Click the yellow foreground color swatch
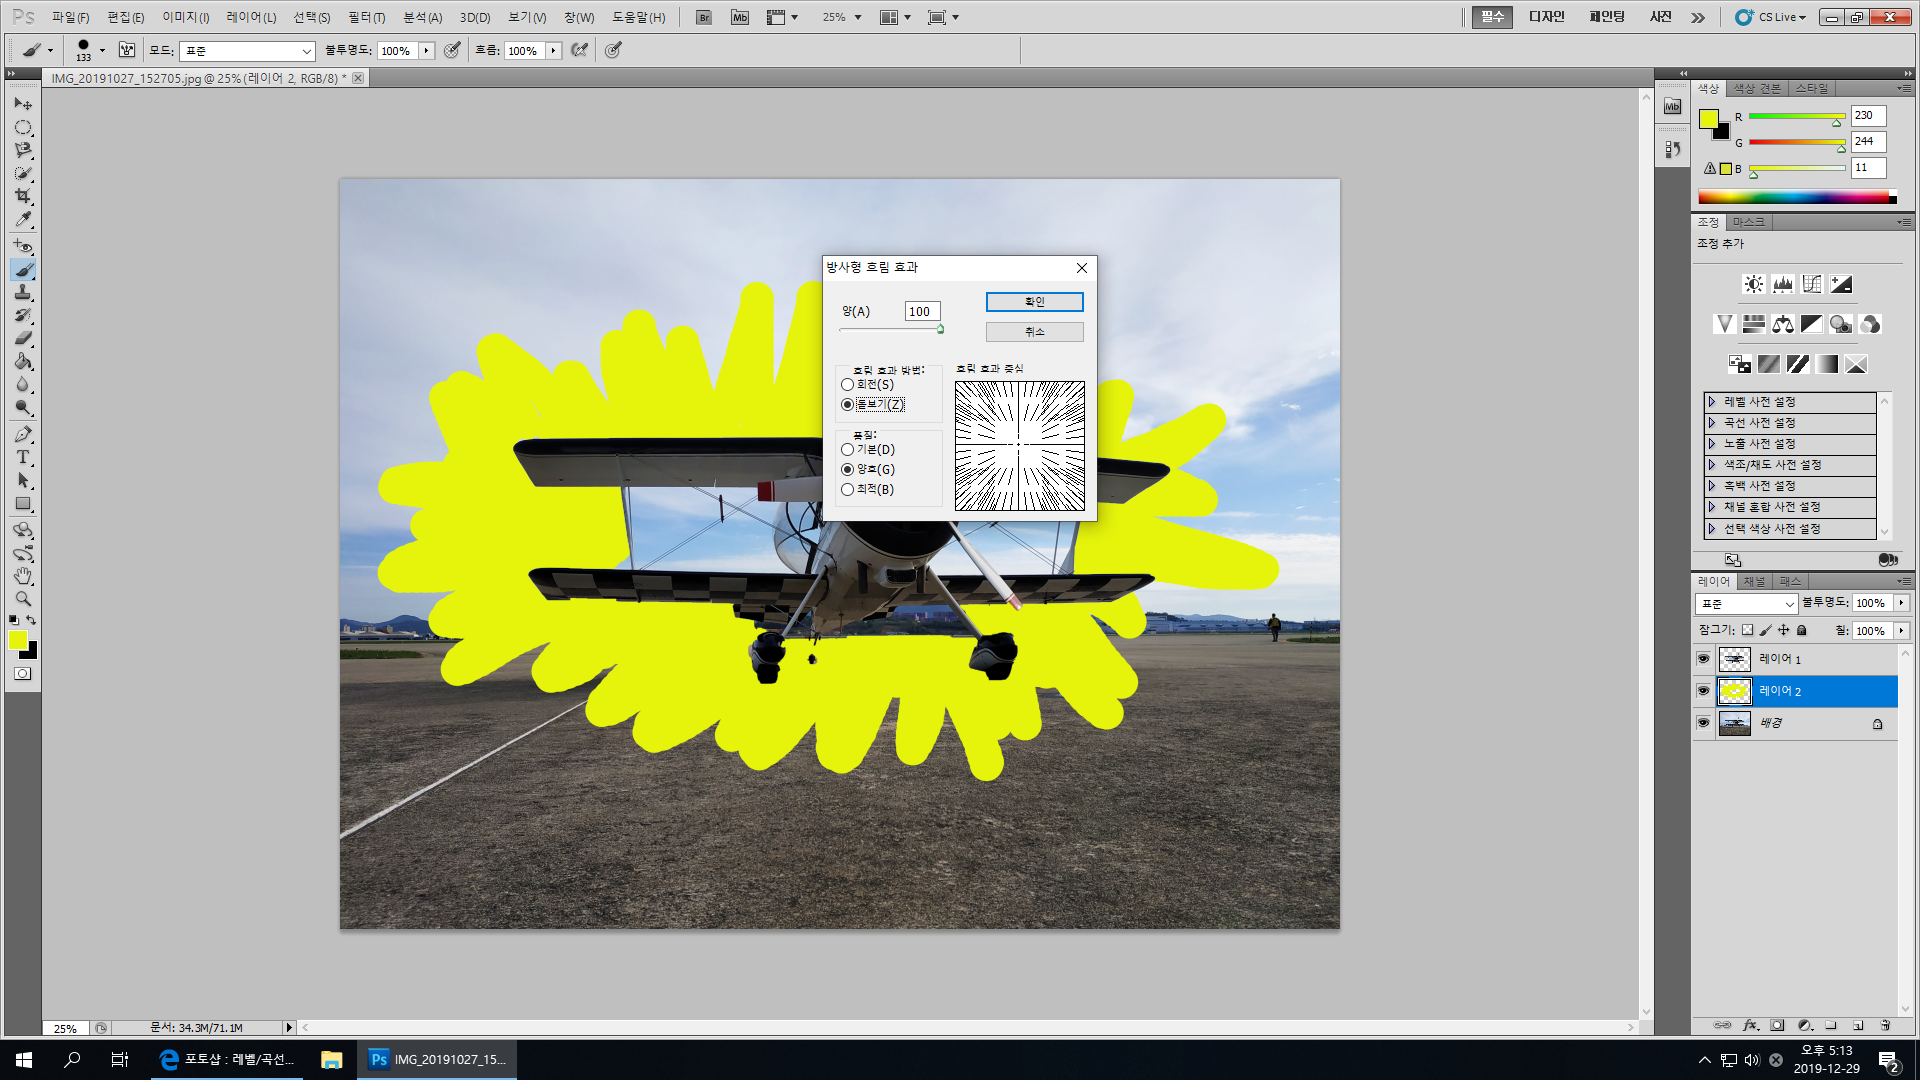Image resolution: width=1920 pixels, height=1080 pixels. pos(17,641)
